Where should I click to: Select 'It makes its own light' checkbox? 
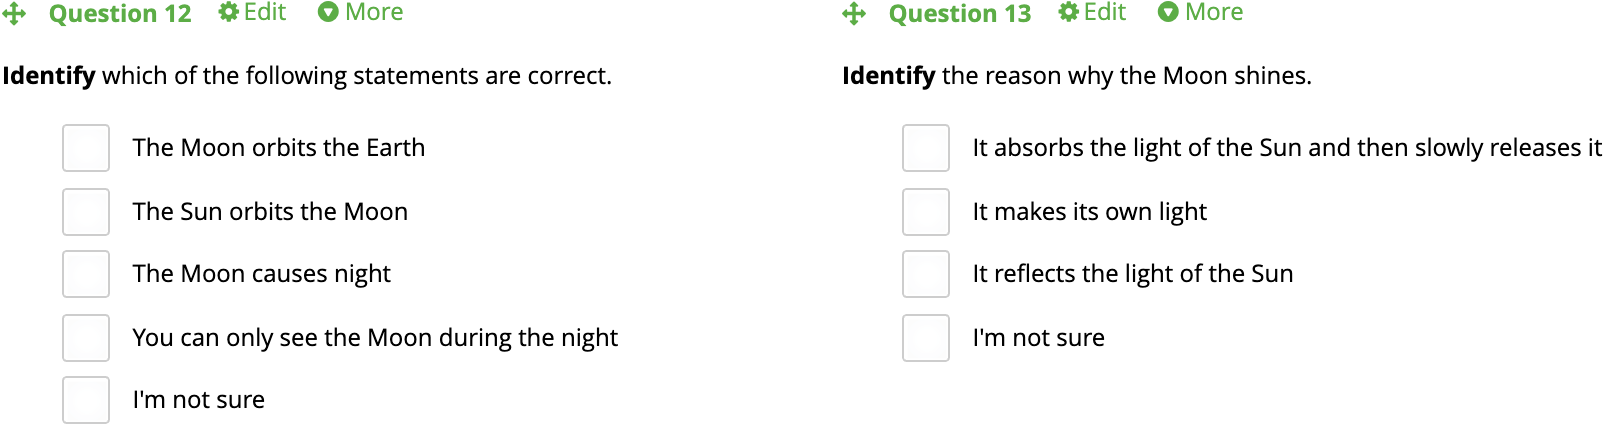[926, 212]
